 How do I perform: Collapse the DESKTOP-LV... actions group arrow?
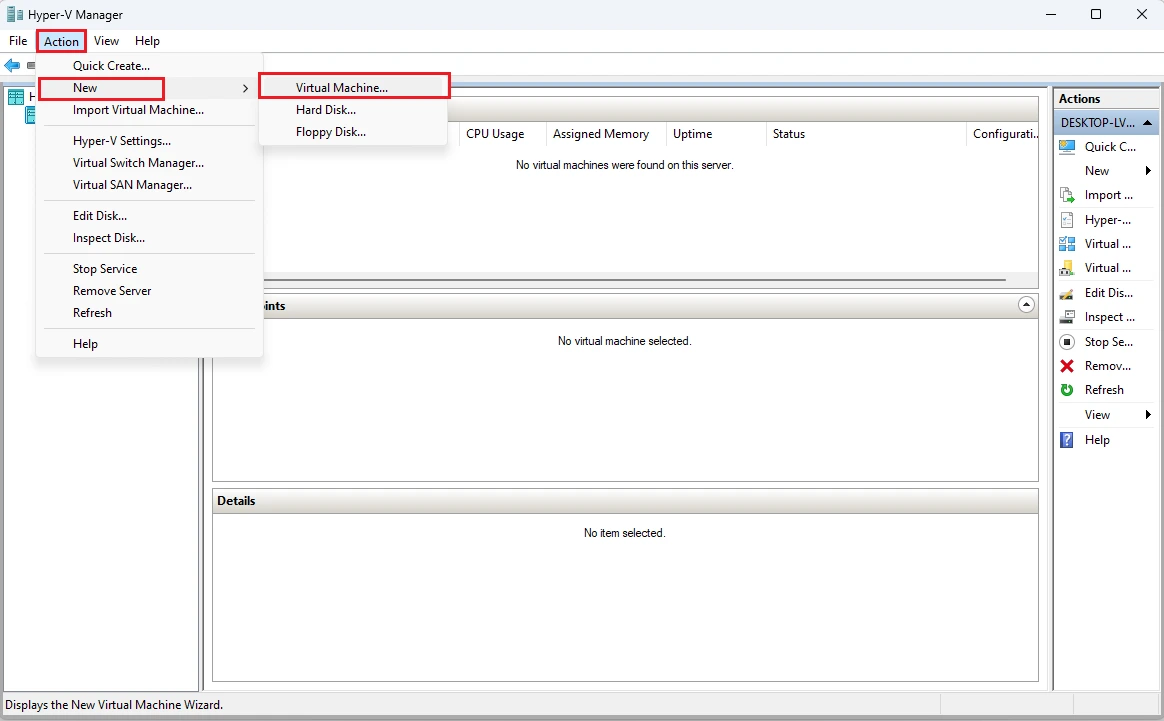click(x=1147, y=123)
